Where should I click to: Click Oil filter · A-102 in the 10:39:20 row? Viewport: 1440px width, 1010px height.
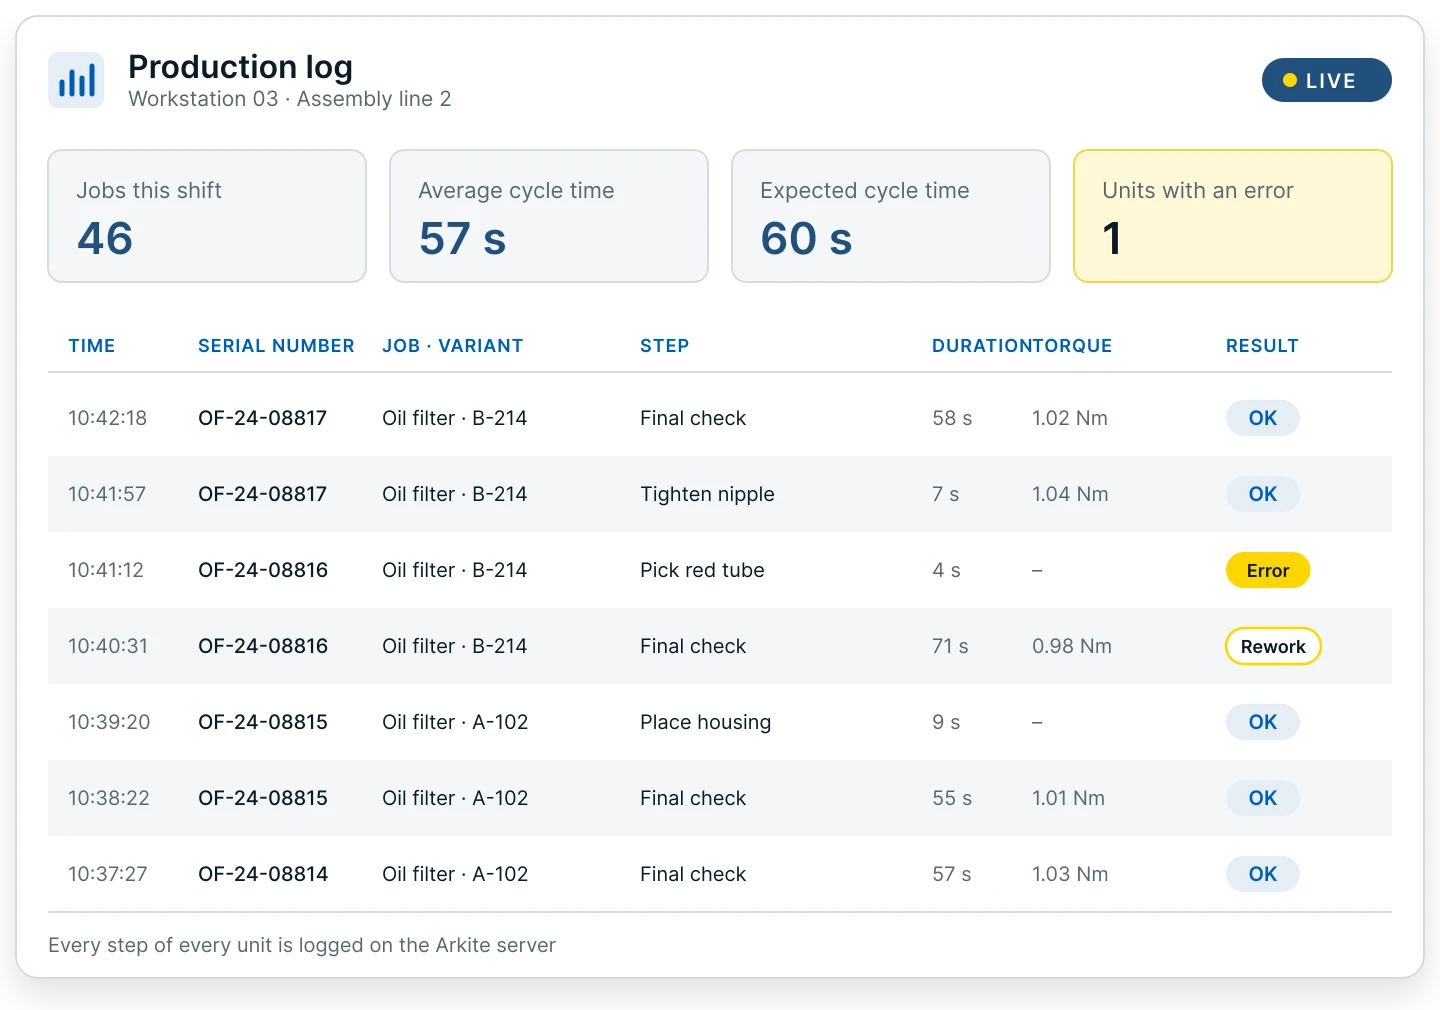click(x=455, y=722)
